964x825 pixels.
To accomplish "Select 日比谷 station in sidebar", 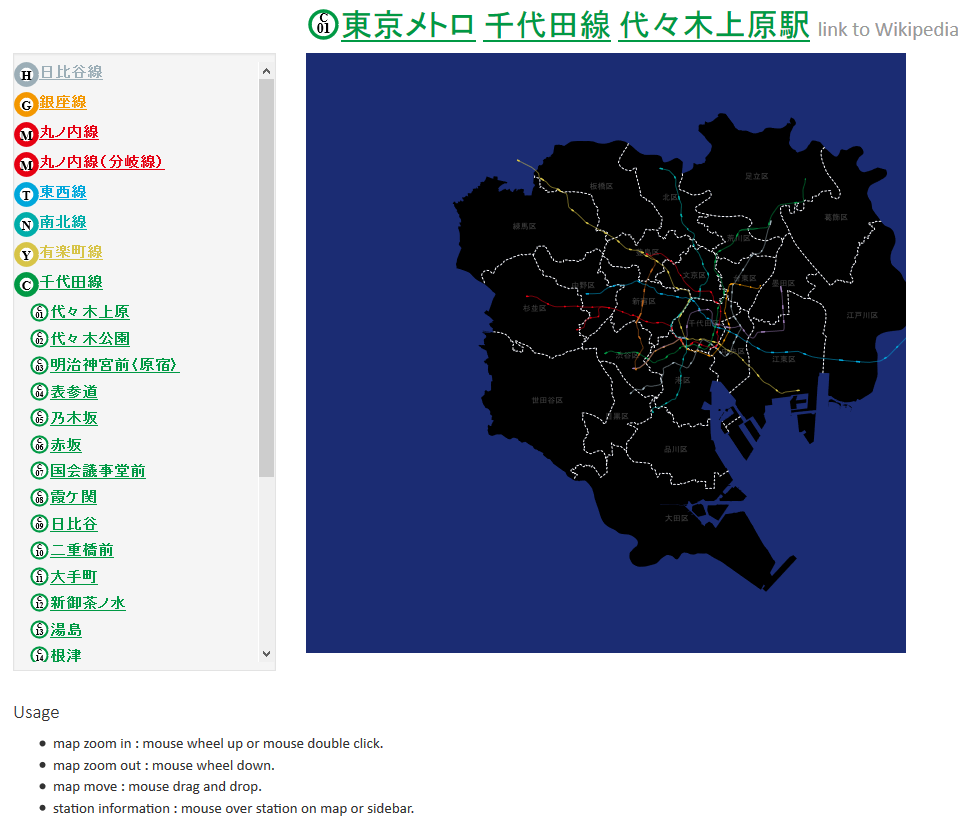I will (74, 524).
